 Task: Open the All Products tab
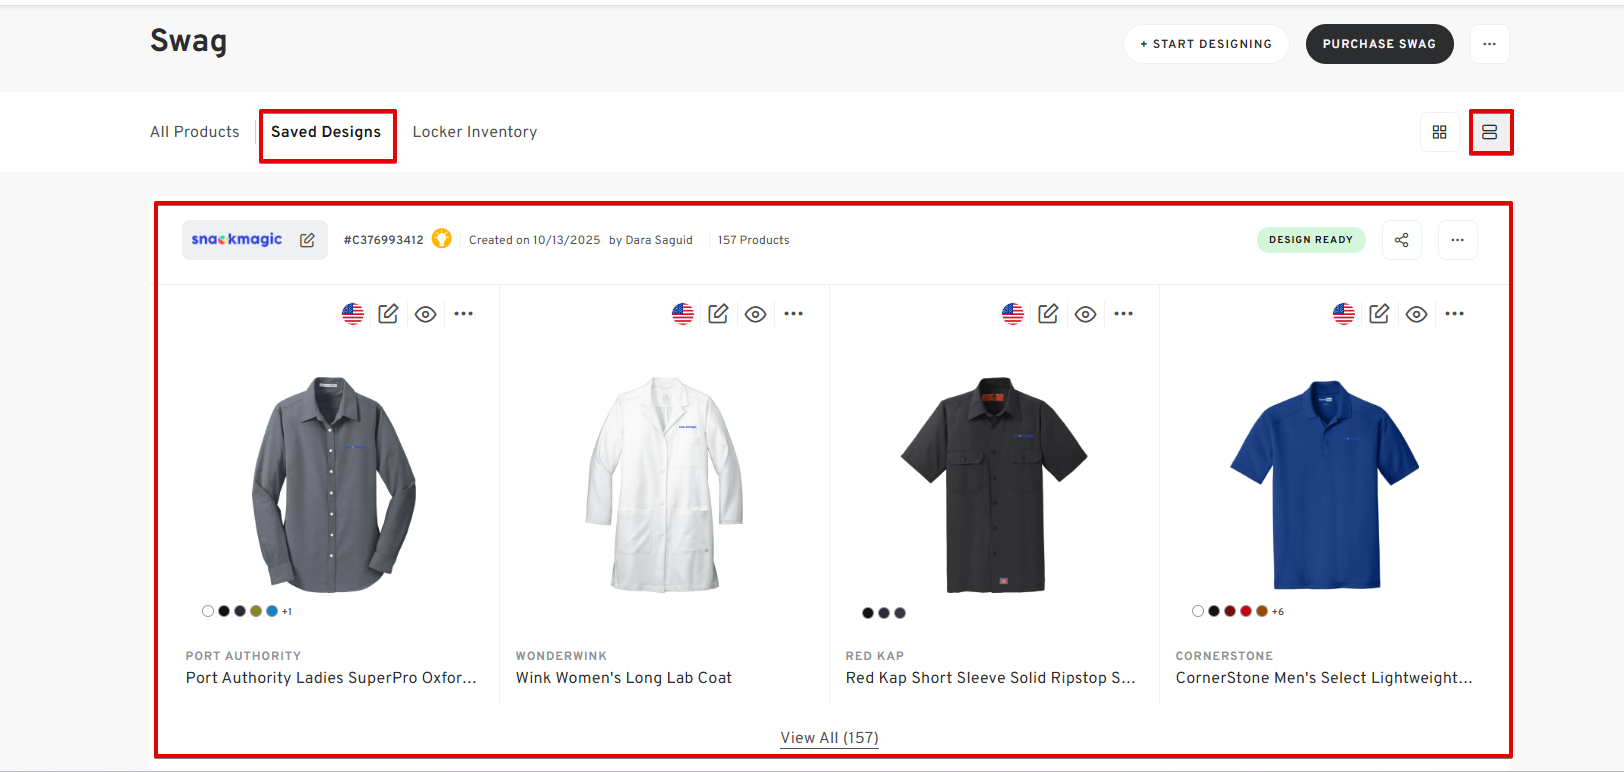(x=195, y=132)
